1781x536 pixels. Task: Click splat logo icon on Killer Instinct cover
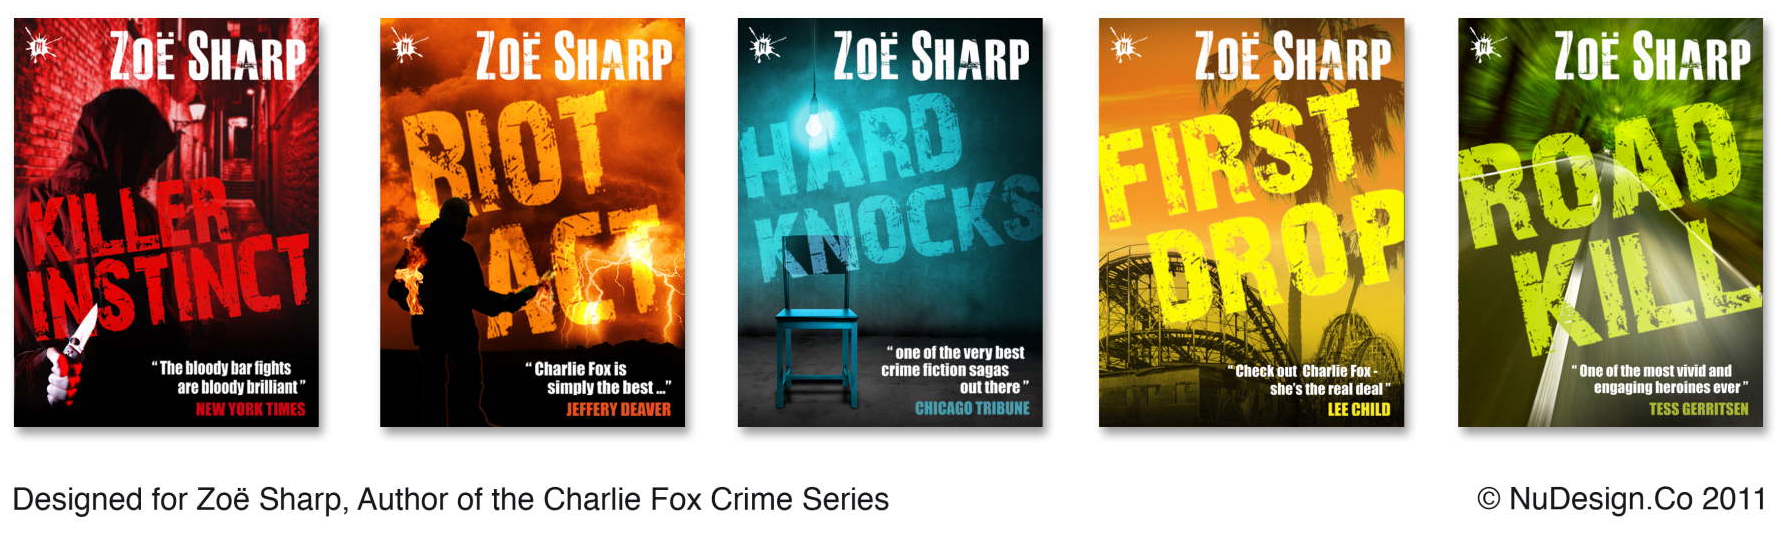point(42,46)
